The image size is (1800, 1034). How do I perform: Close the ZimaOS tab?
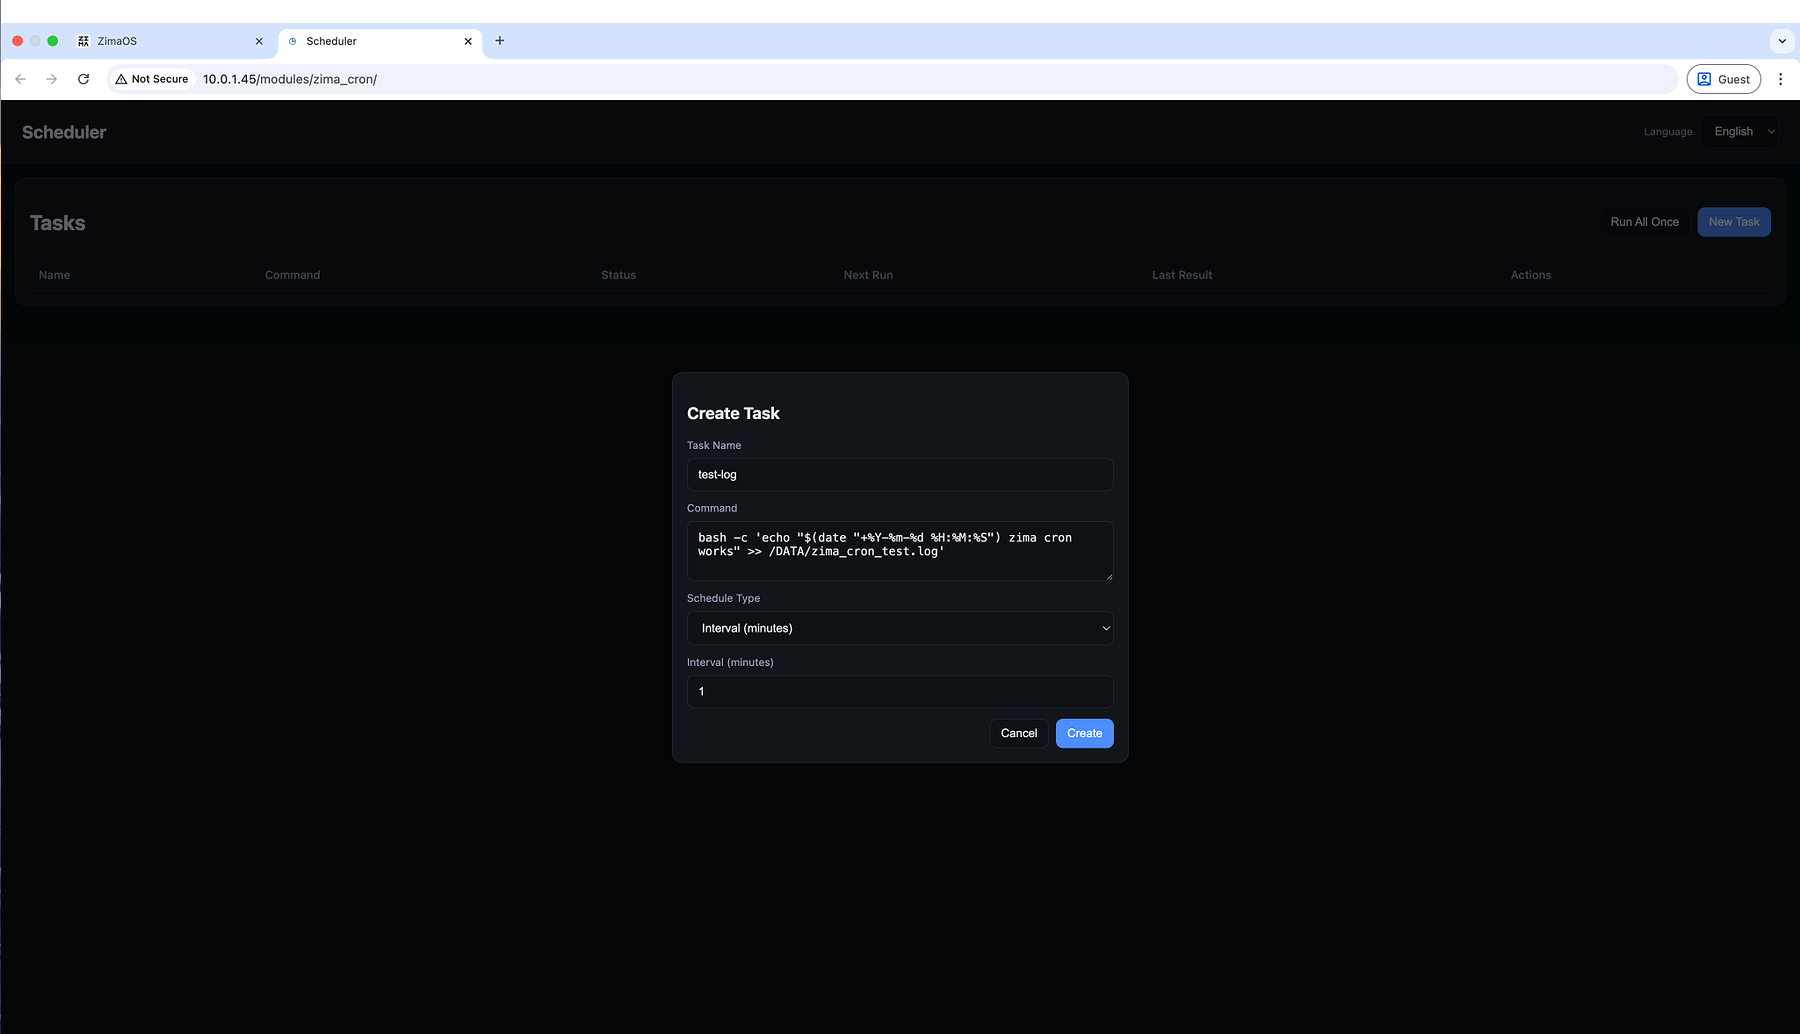(x=259, y=42)
